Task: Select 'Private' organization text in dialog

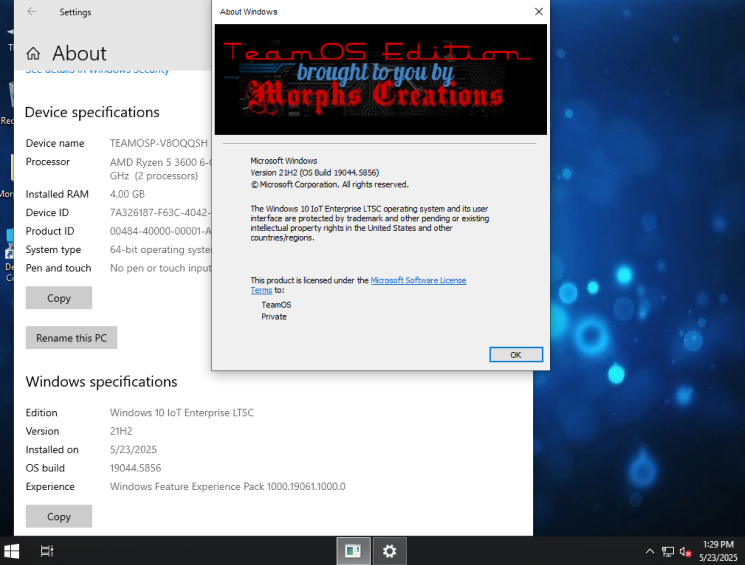Action: click(x=274, y=316)
